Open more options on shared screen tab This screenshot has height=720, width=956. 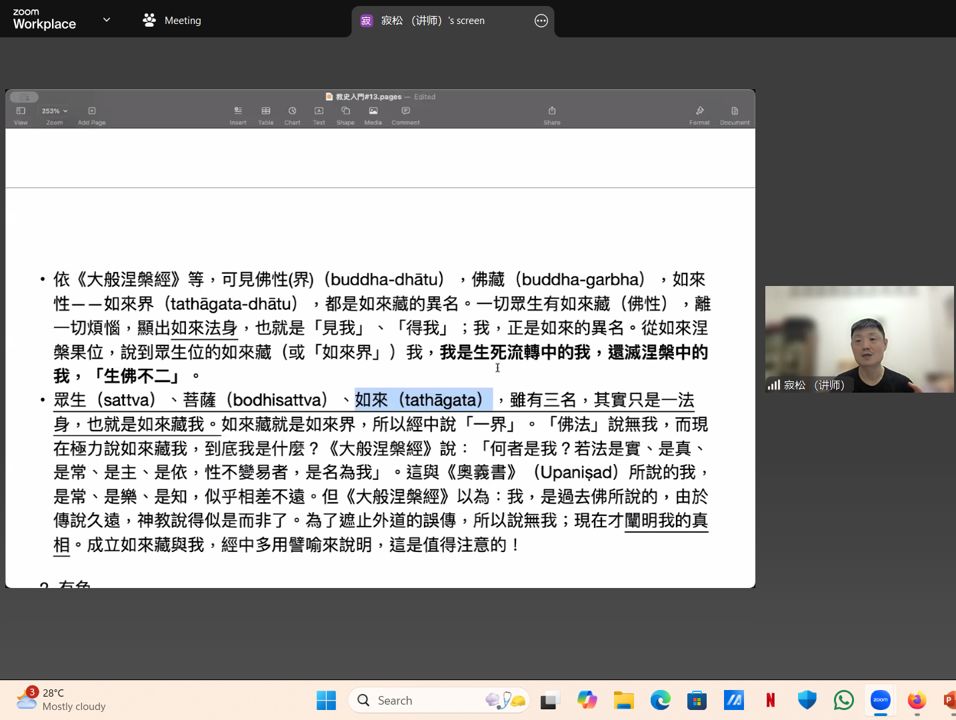(x=541, y=20)
